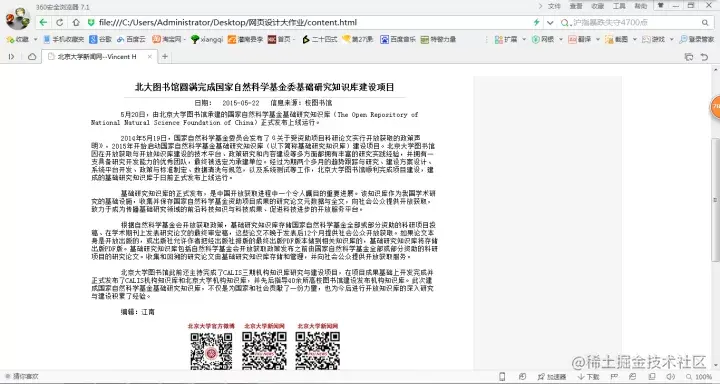Screen dimensions: 720x384
Task: Open a new tab with plus button
Action: pyautogui.click(x=165, y=56)
